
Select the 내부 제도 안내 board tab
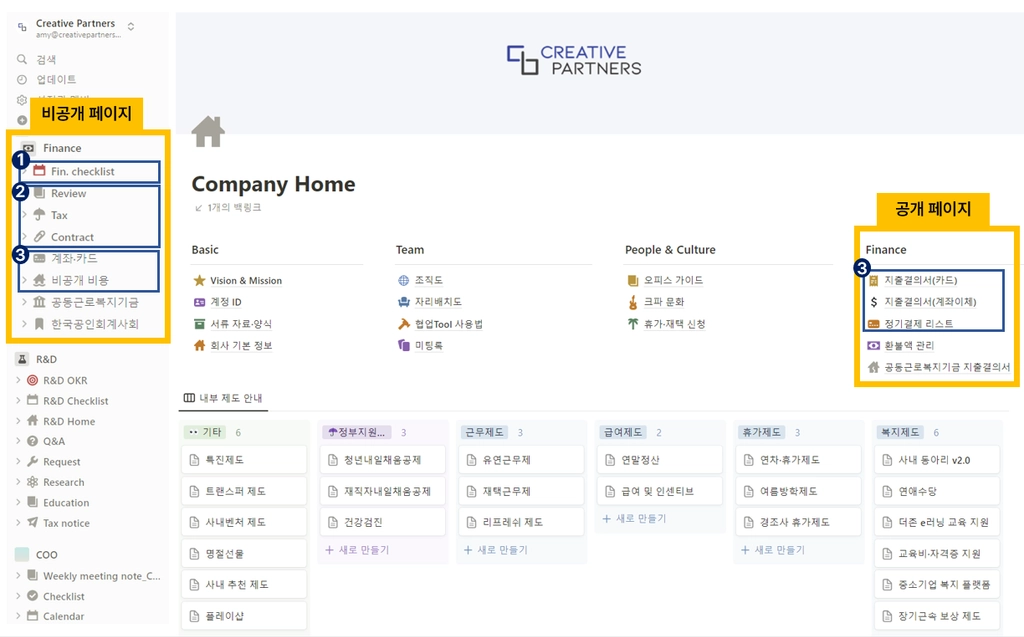(223, 398)
